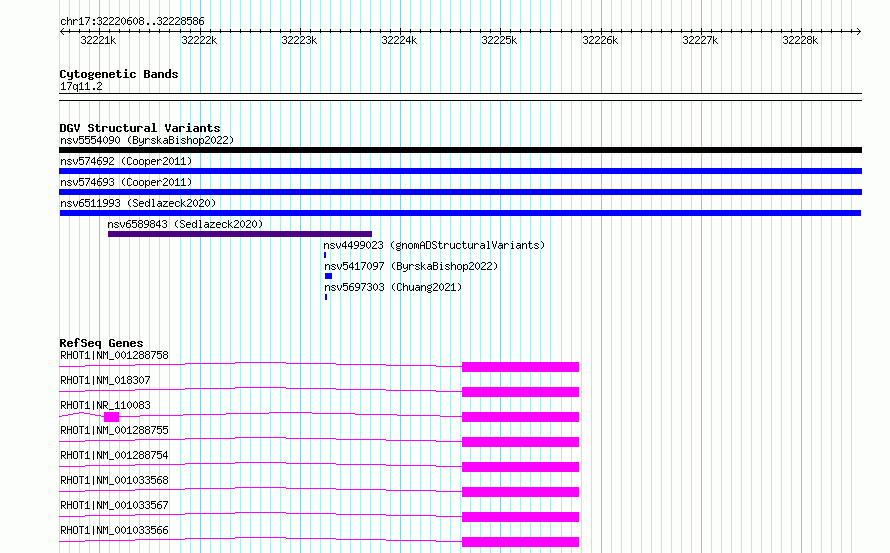Open label nsv5697303 (Chuang2021)
This screenshot has width=890, height=553.
pos(393,287)
